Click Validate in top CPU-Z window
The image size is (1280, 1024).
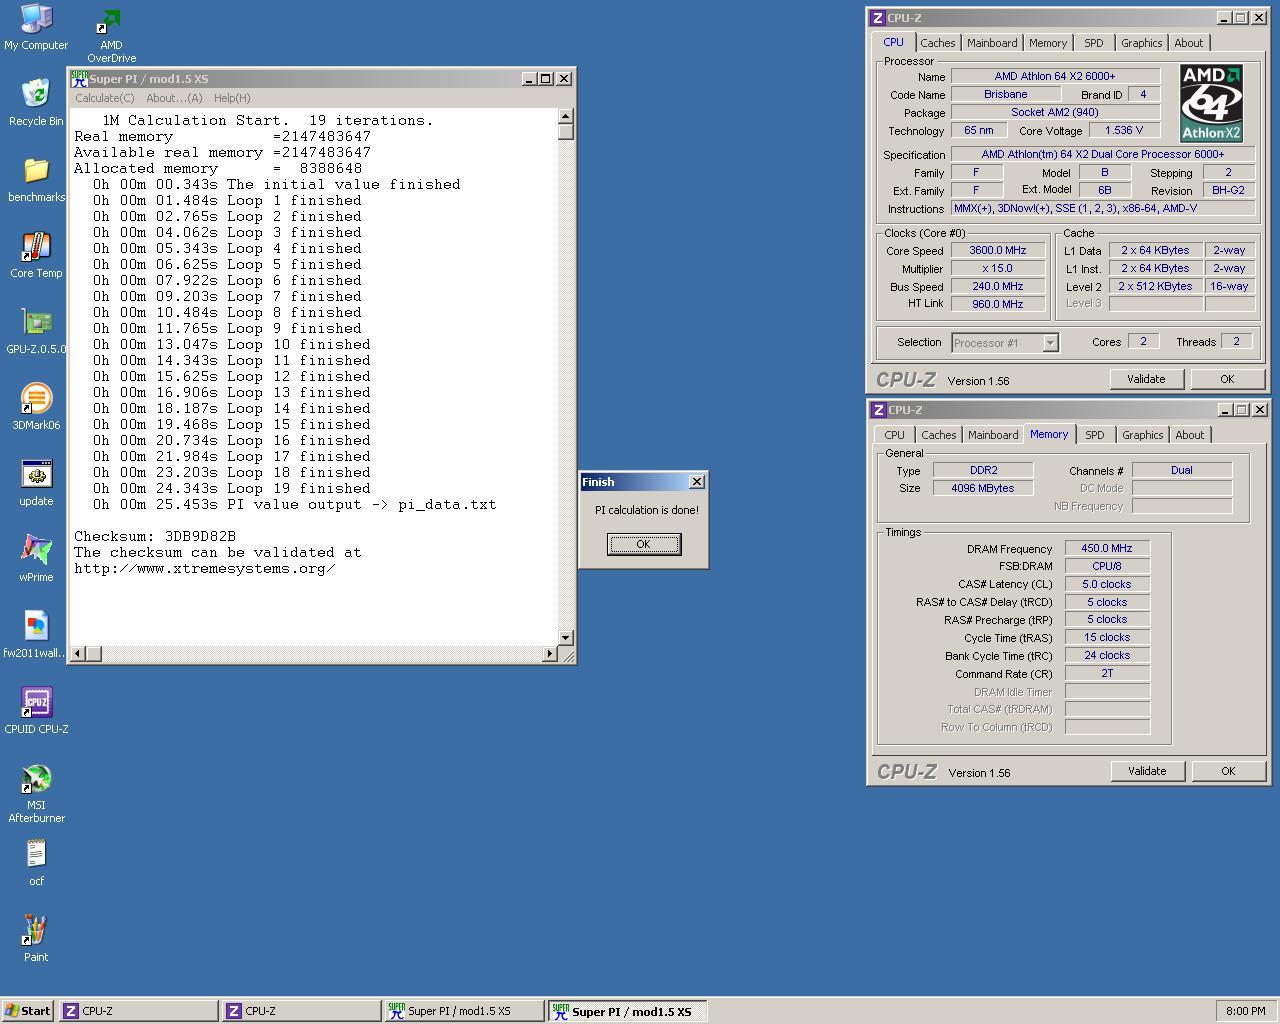pos(1146,379)
